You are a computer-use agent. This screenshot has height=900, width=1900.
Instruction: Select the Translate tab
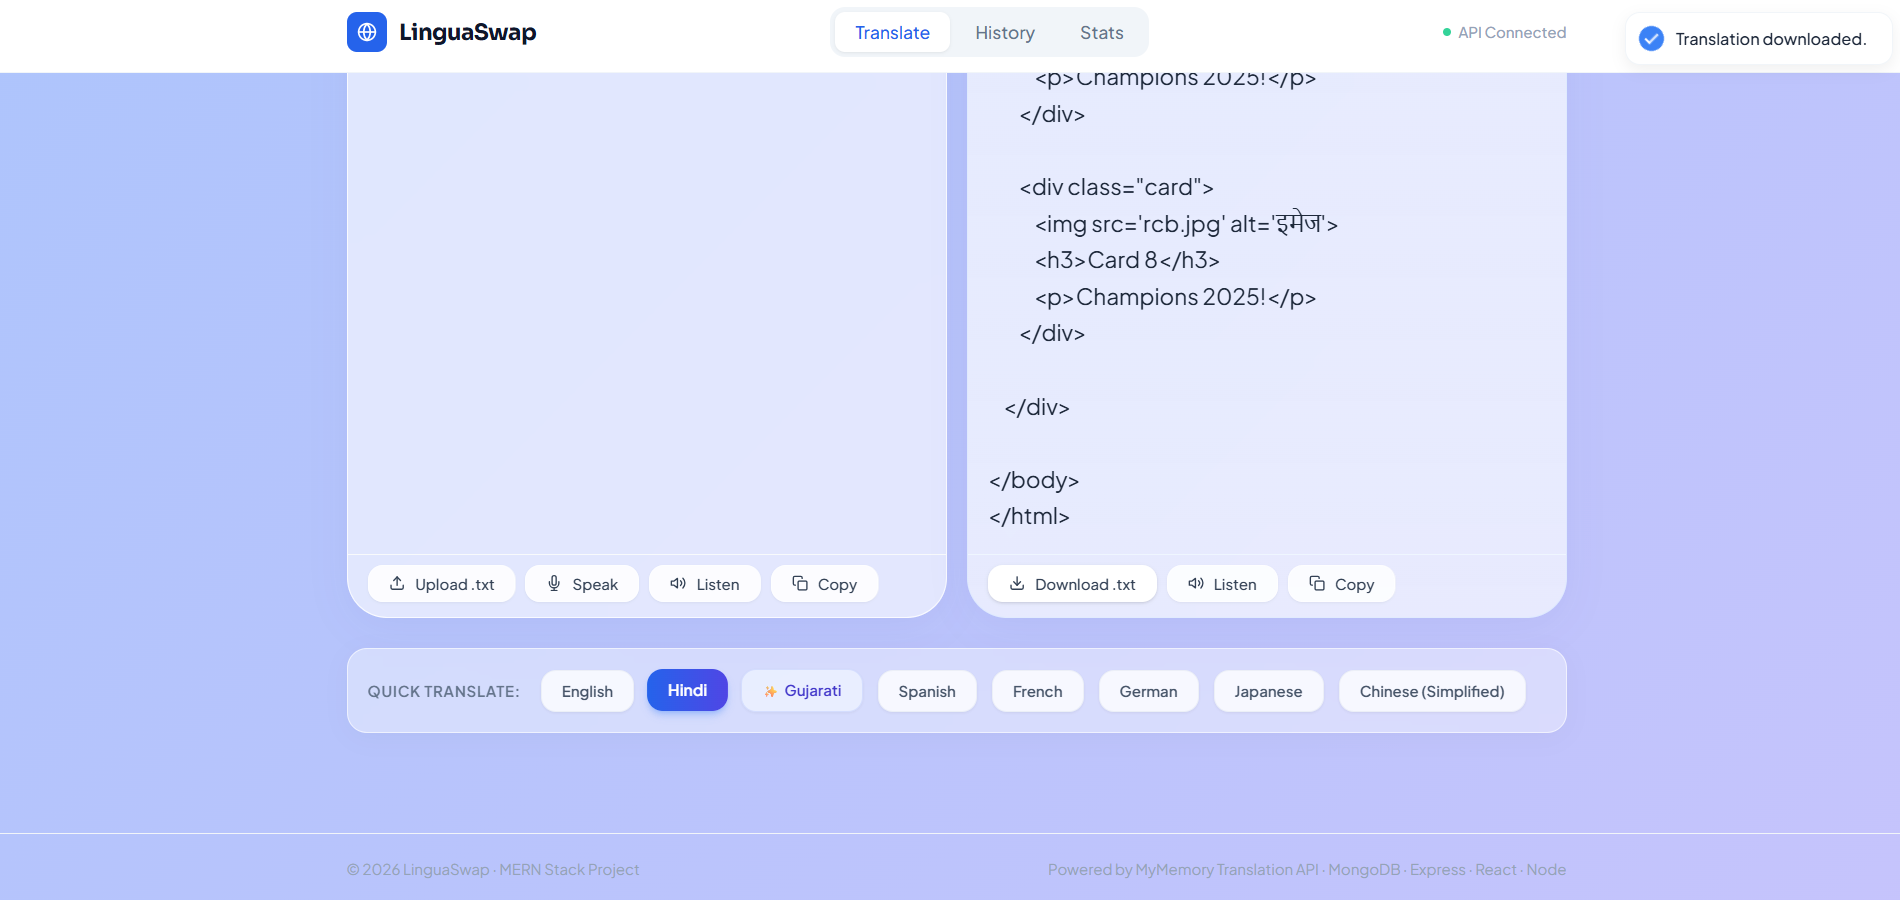pyautogui.click(x=892, y=33)
